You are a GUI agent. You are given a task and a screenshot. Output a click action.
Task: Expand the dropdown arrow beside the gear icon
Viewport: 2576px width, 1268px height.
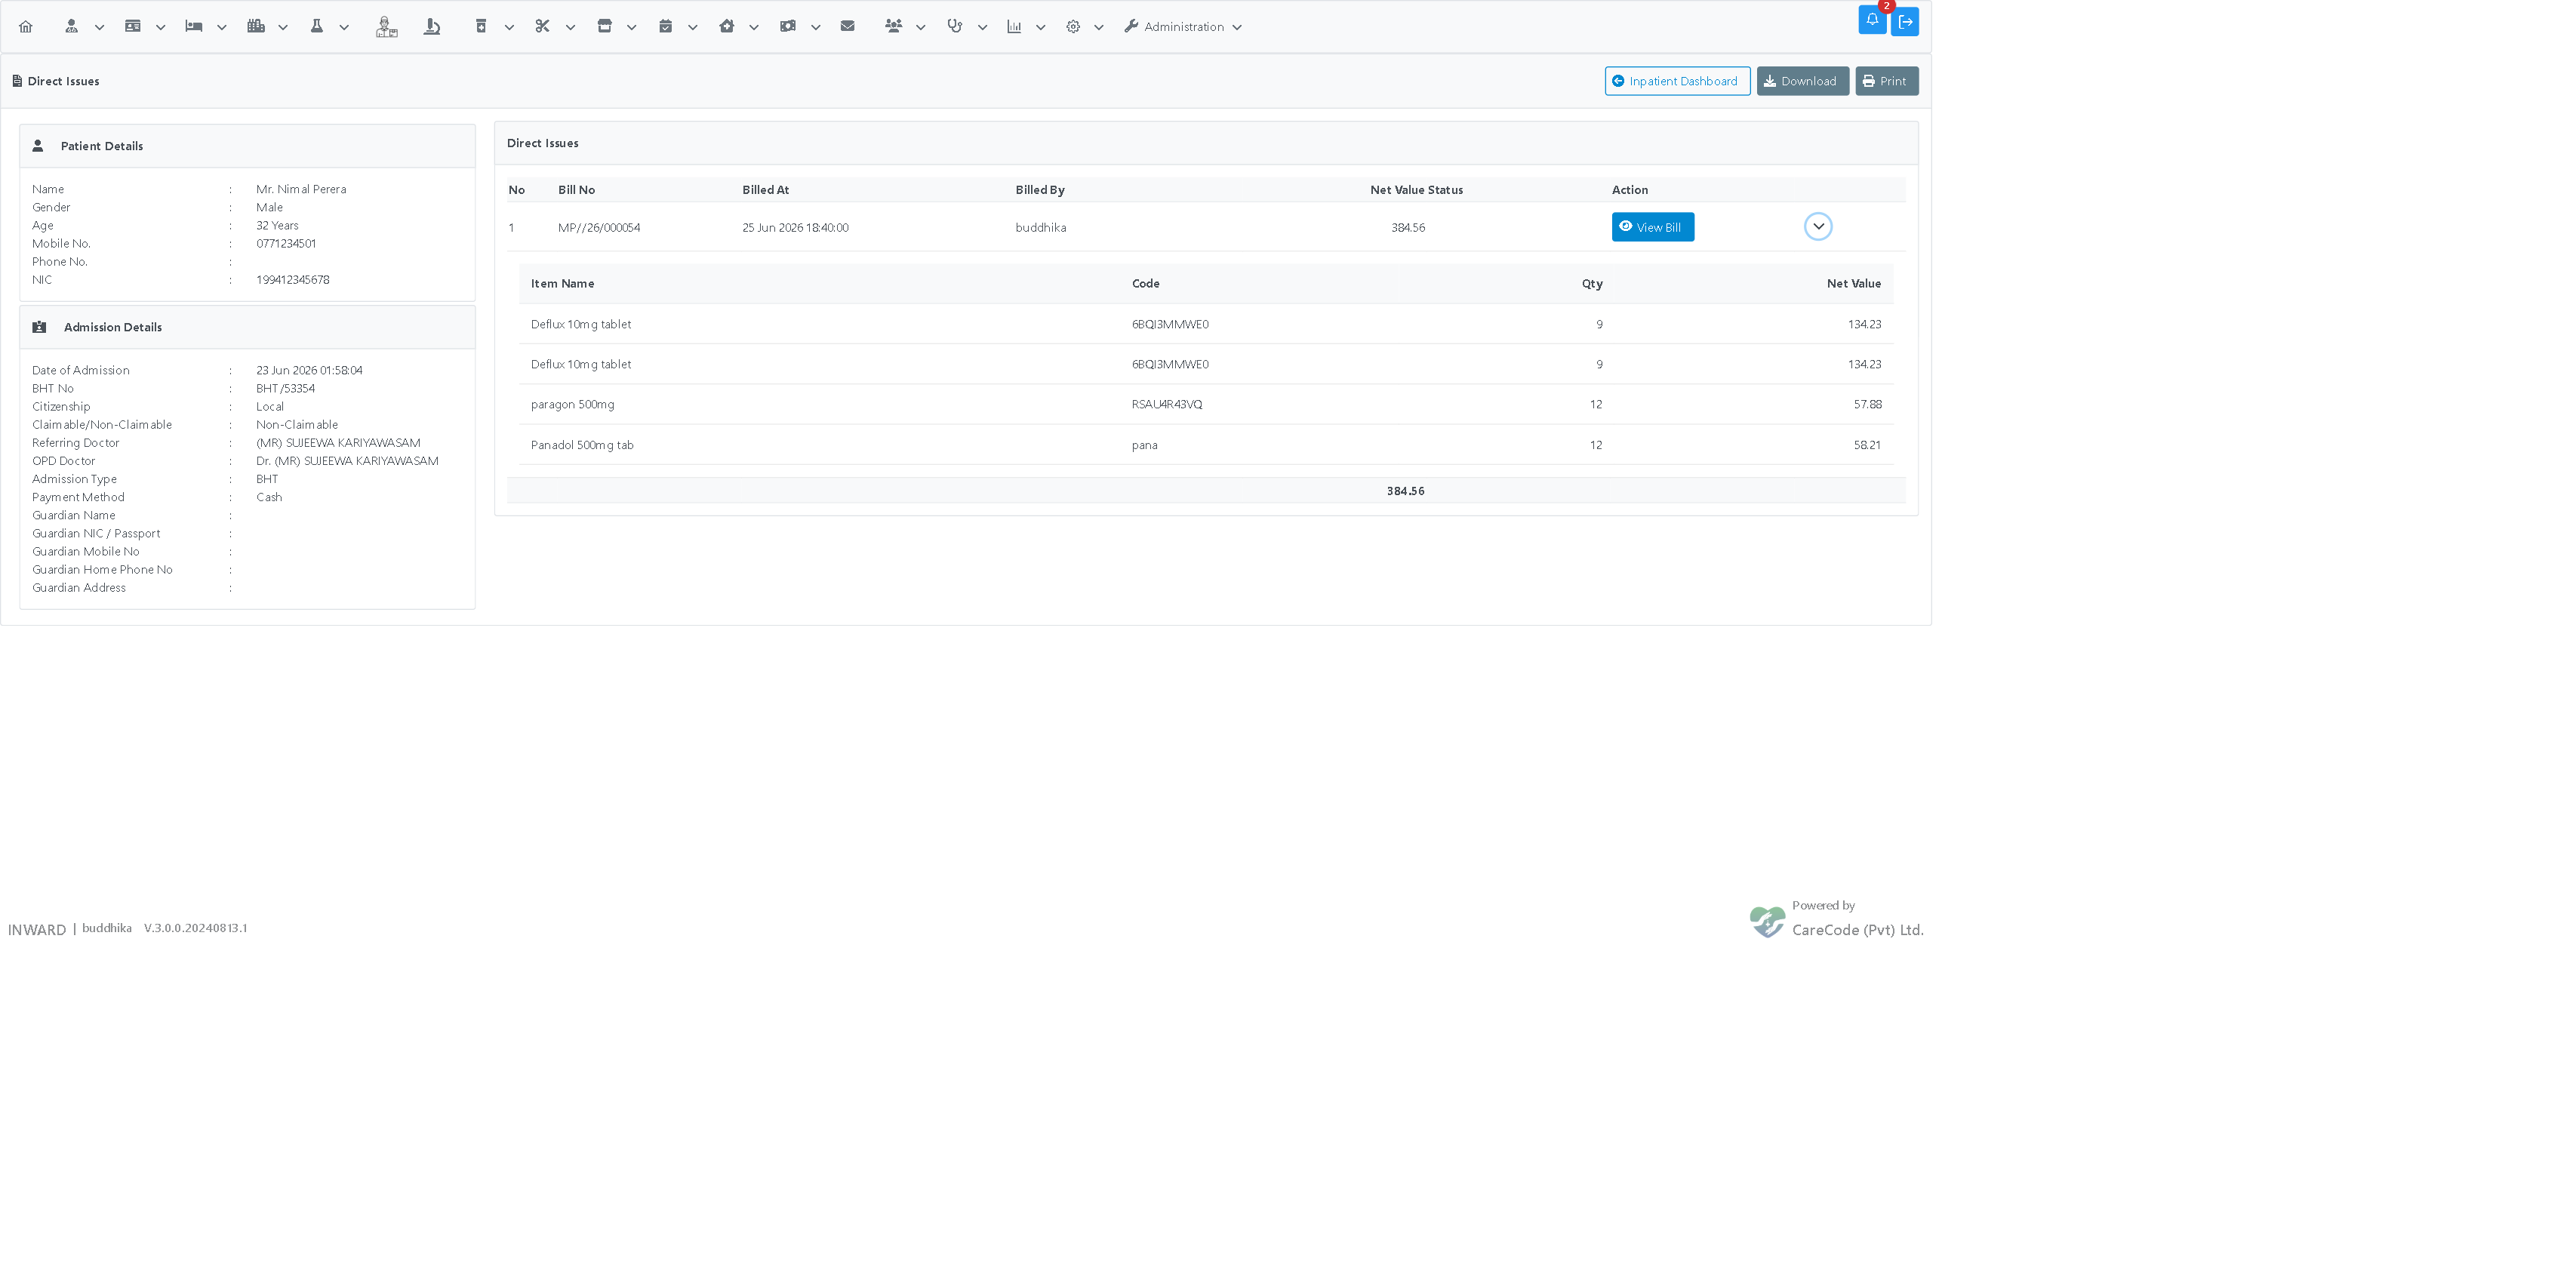[1098, 28]
